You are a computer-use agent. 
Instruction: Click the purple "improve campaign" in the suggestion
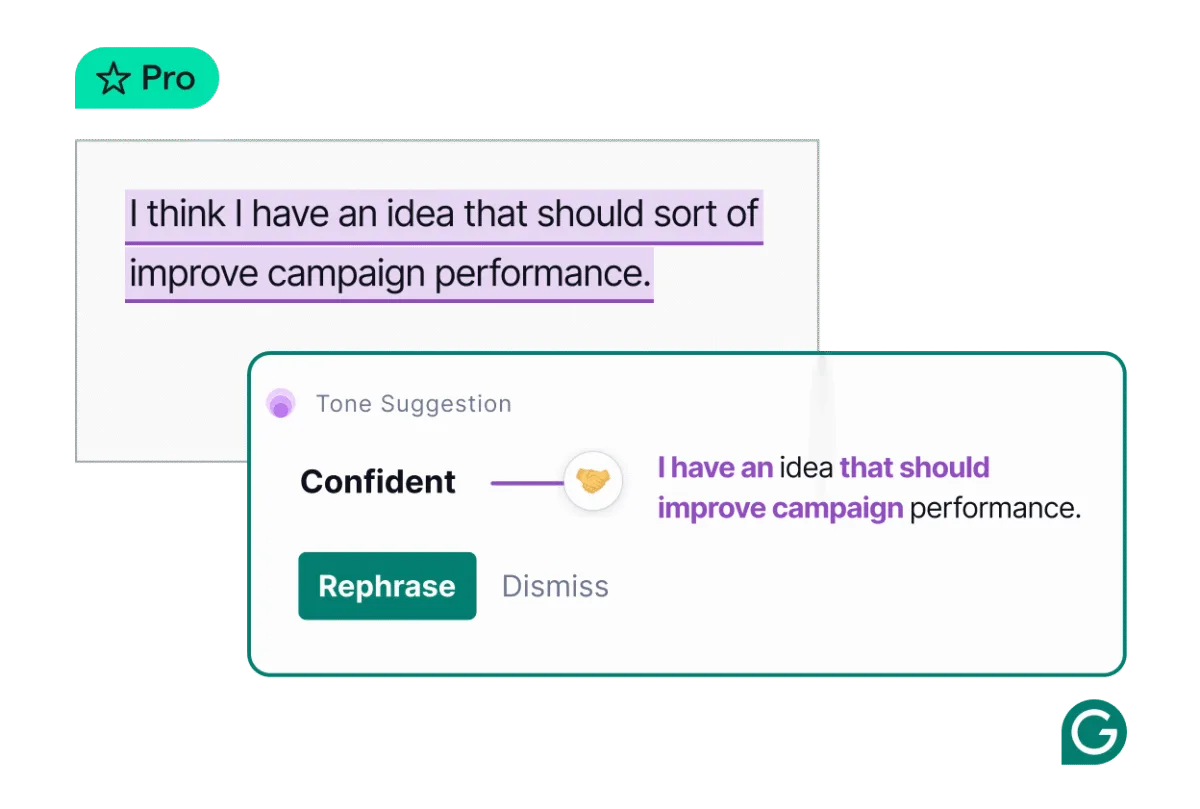click(x=780, y=508)
